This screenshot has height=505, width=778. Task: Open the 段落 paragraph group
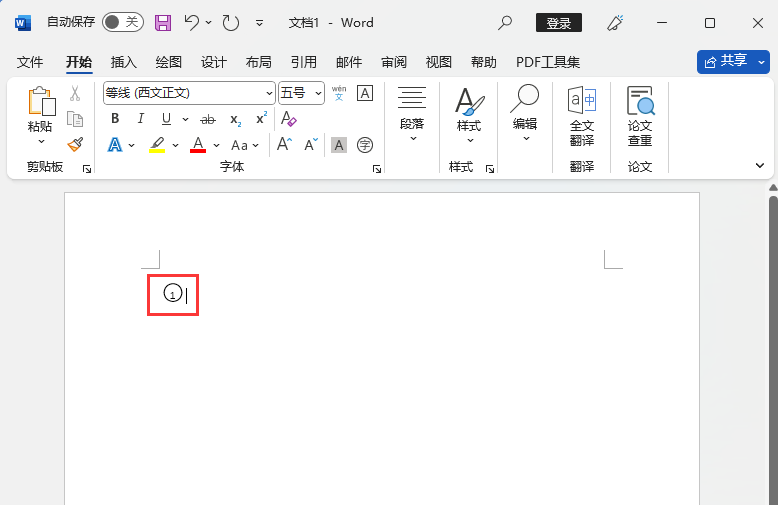click(412, 114)
